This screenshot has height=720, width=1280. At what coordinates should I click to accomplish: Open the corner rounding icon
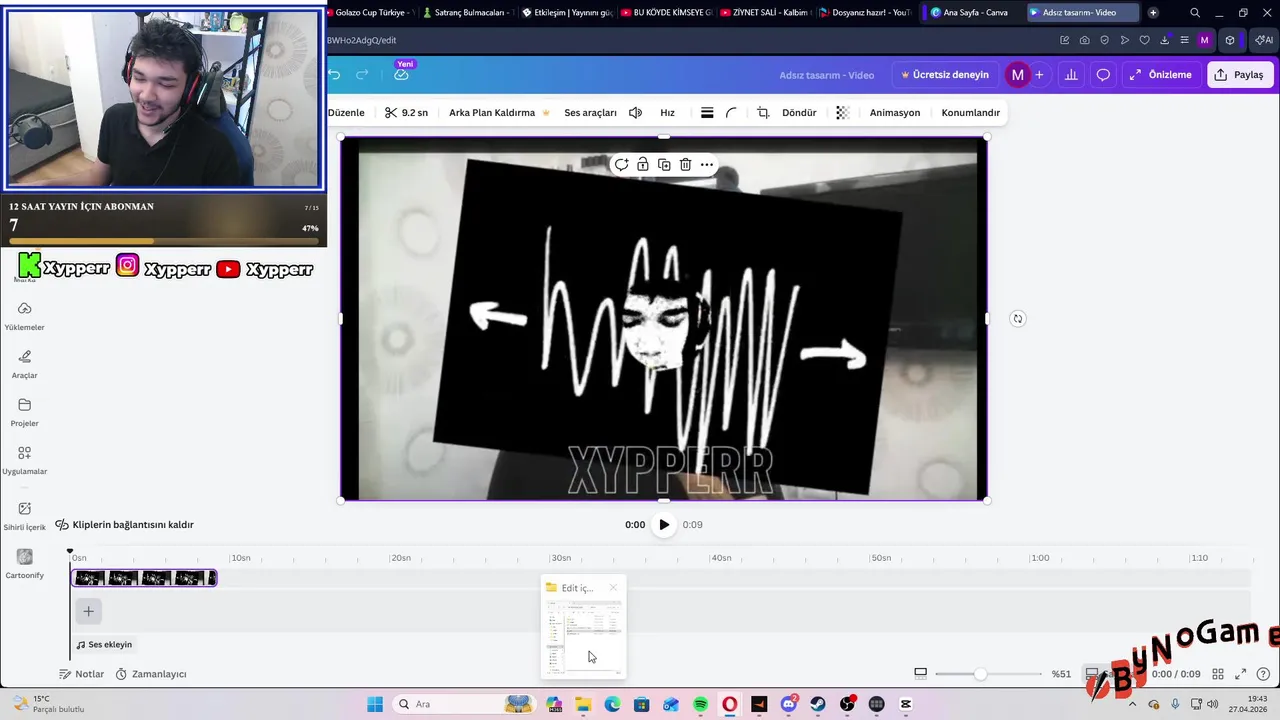731,113
